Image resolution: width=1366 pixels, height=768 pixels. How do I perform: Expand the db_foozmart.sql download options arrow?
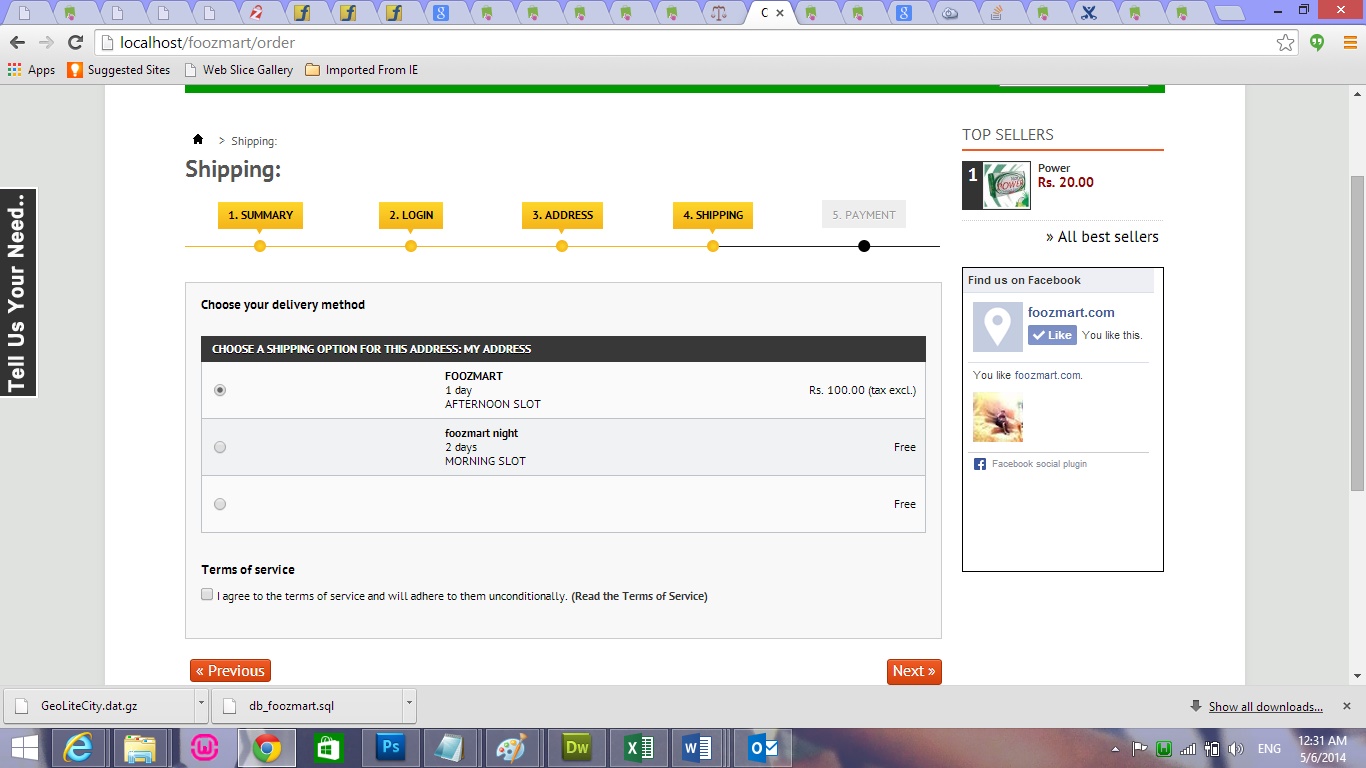click(x=409, y=705)
